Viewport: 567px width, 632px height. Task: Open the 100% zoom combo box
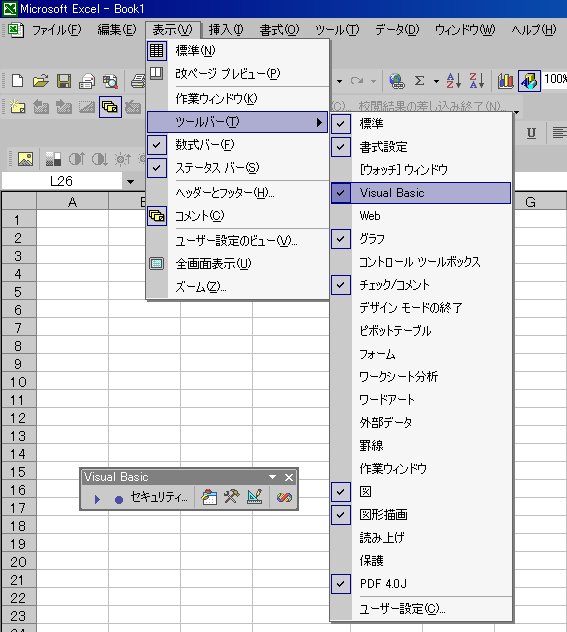click(555, 79)
